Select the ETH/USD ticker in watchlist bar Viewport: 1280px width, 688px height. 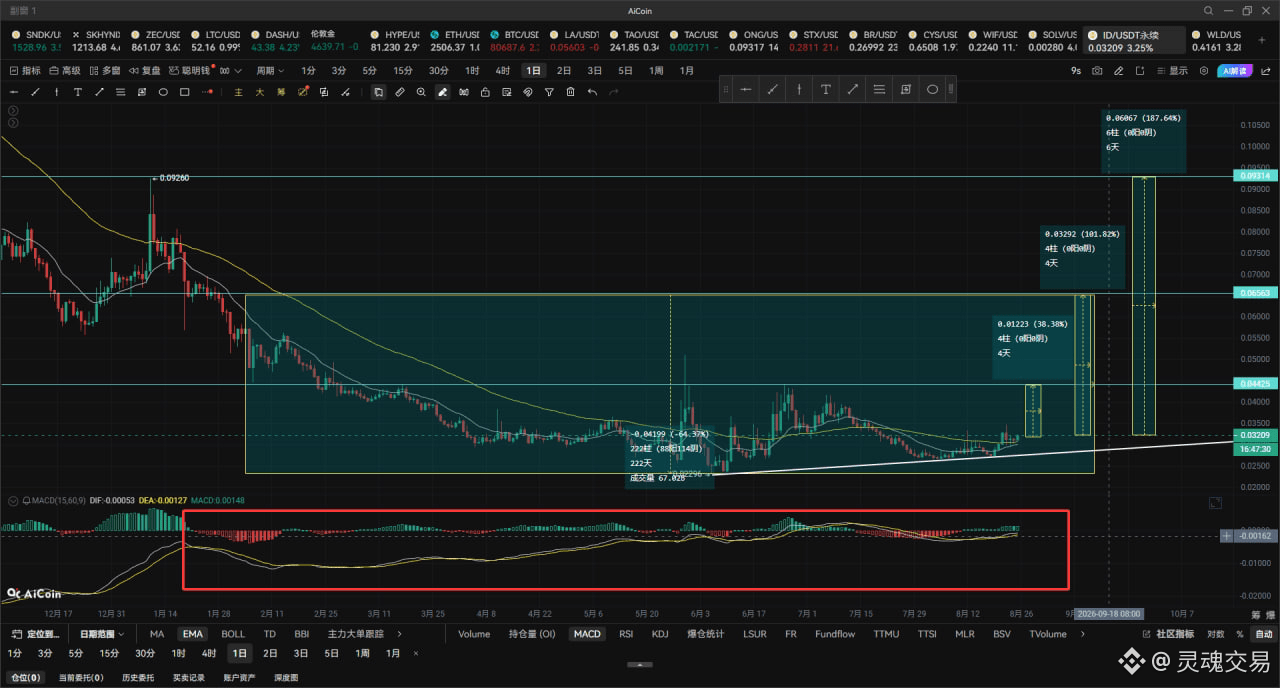pos(454,40)
